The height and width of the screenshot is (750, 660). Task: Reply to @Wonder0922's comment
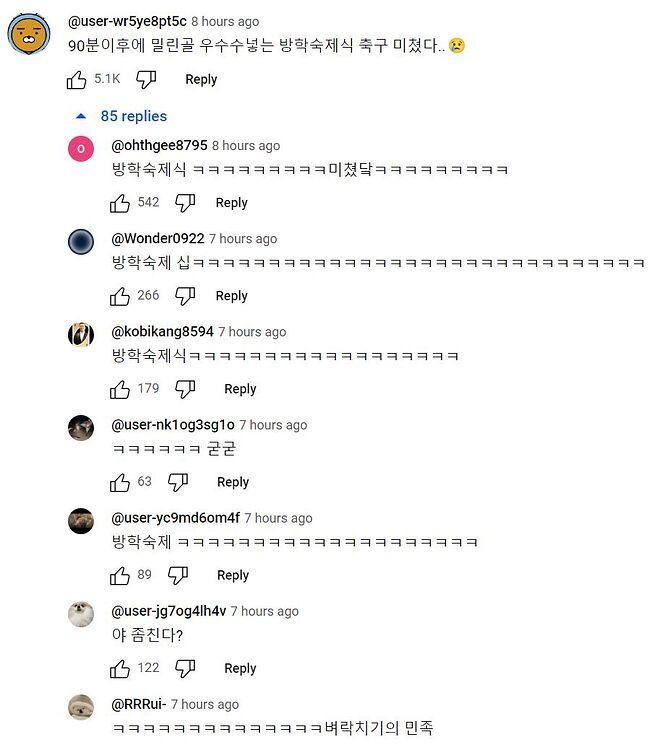pos(231,296)
